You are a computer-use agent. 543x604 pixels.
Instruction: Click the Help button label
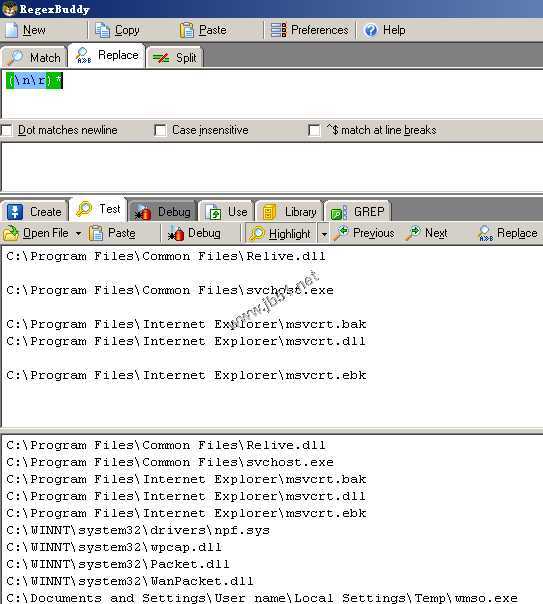click(x=394, y=30)
